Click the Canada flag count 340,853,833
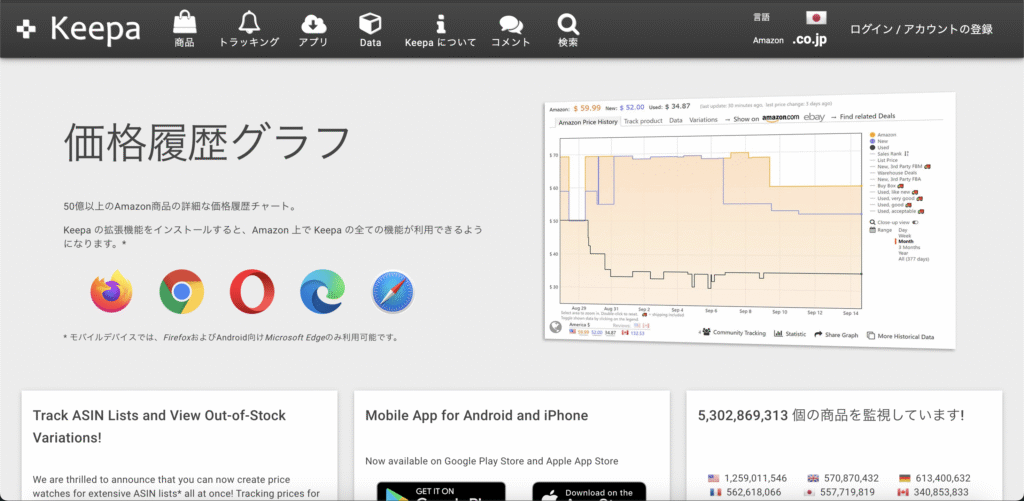This screenshot has width=1024, height=501. click(934, 493)
